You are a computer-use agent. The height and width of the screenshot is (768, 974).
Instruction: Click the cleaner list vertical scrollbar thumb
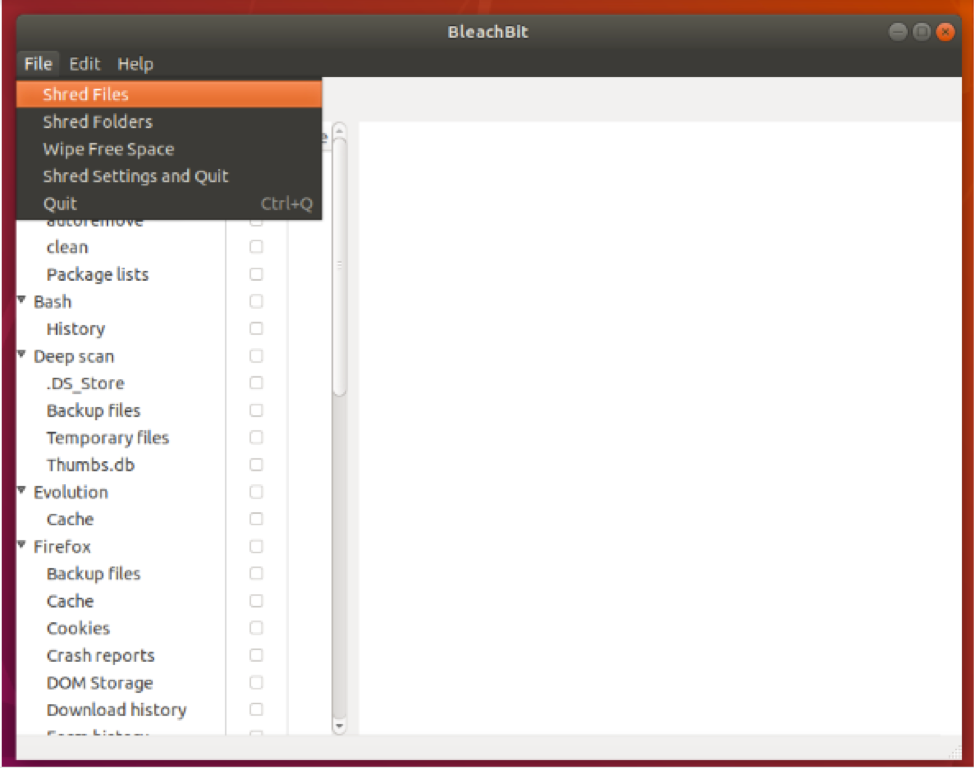(339, 266)
